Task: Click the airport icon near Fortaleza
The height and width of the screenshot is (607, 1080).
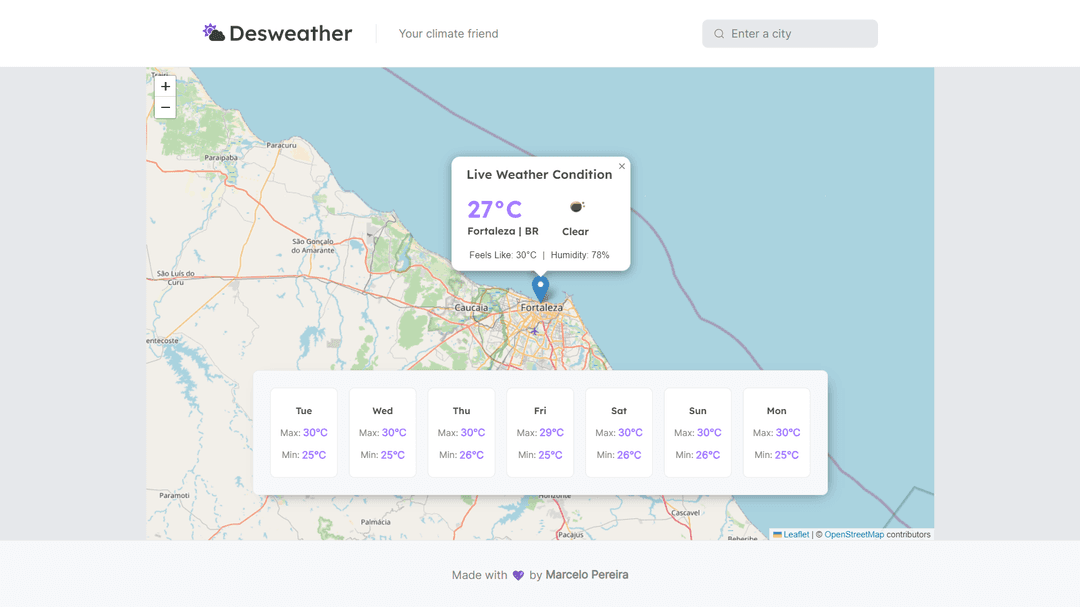Action: coord(535,331)
